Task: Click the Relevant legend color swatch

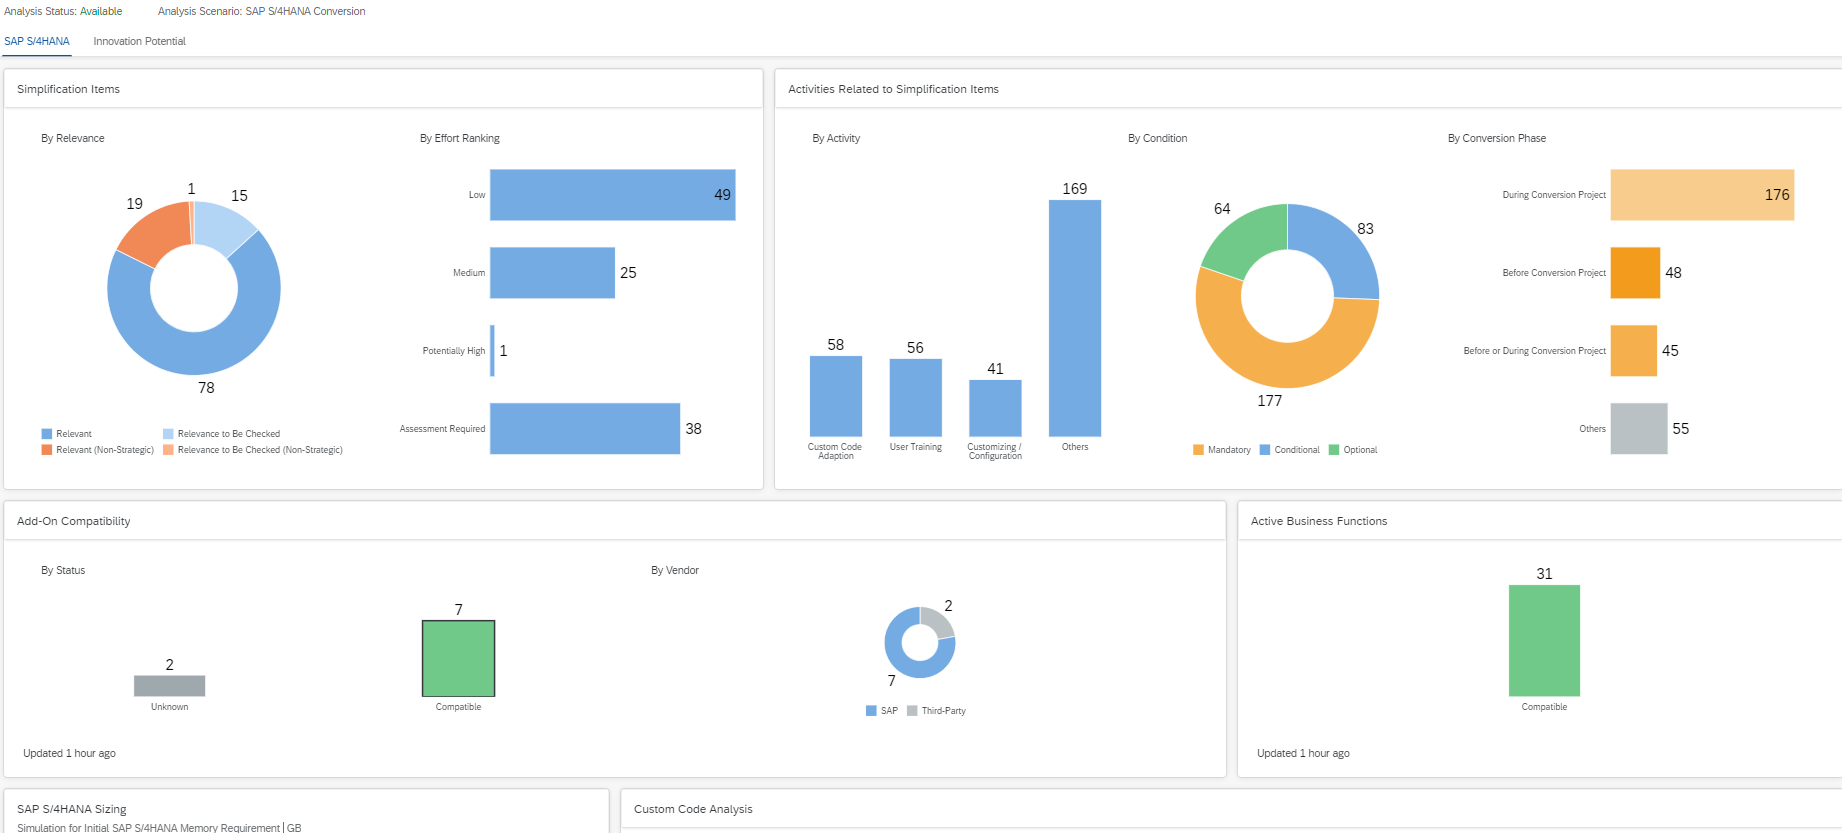Action: [46, 434]
